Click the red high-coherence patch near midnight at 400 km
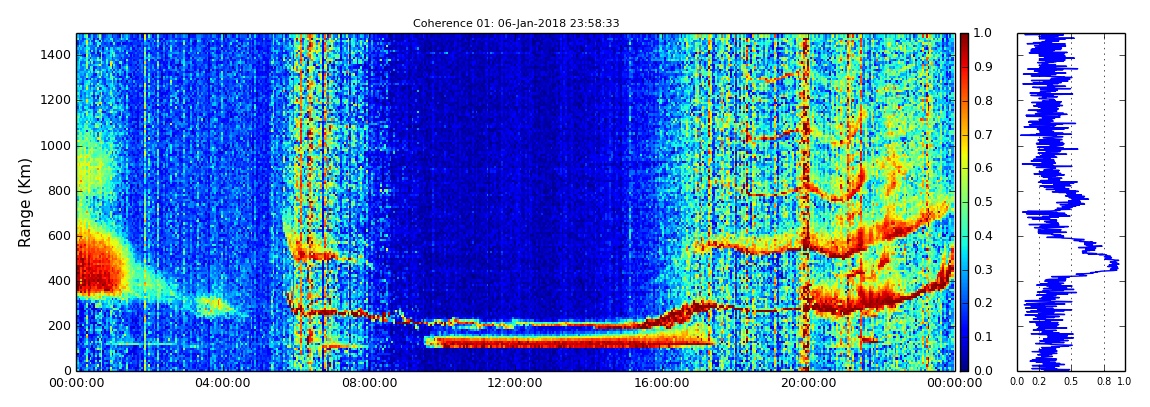1150x407 pixels. pos(99,264)
